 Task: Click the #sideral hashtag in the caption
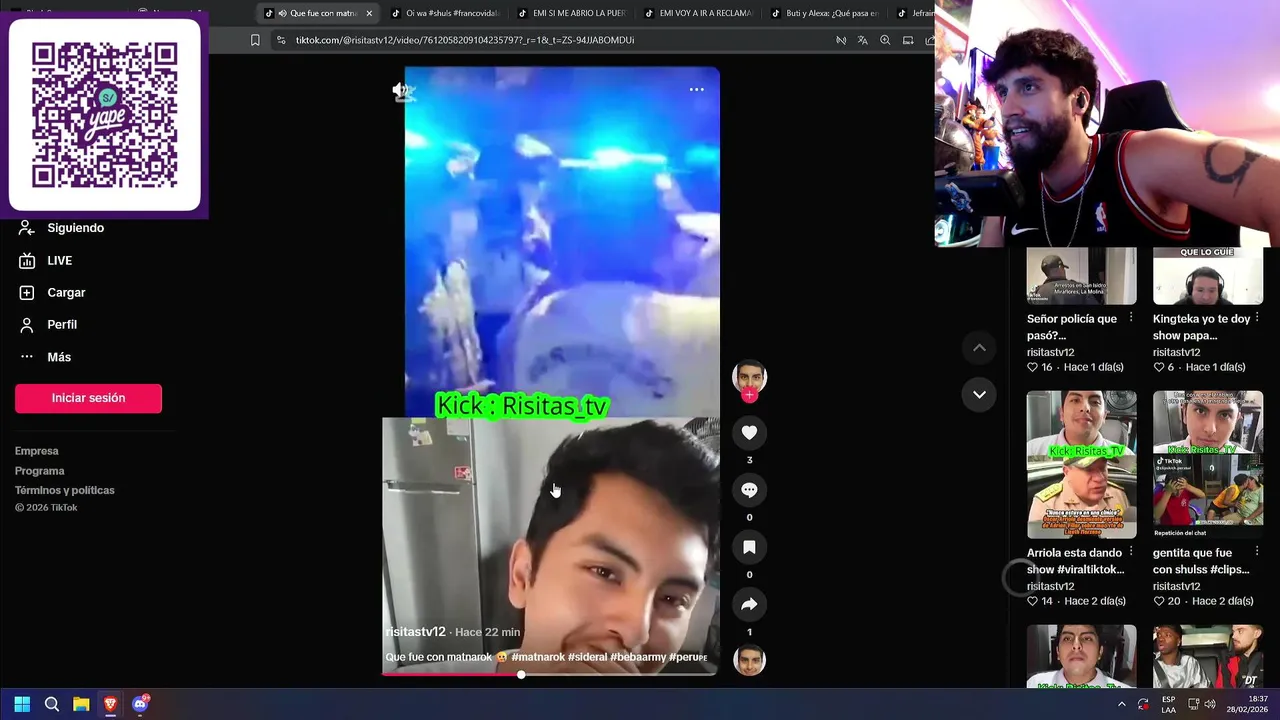click(588, 657)
